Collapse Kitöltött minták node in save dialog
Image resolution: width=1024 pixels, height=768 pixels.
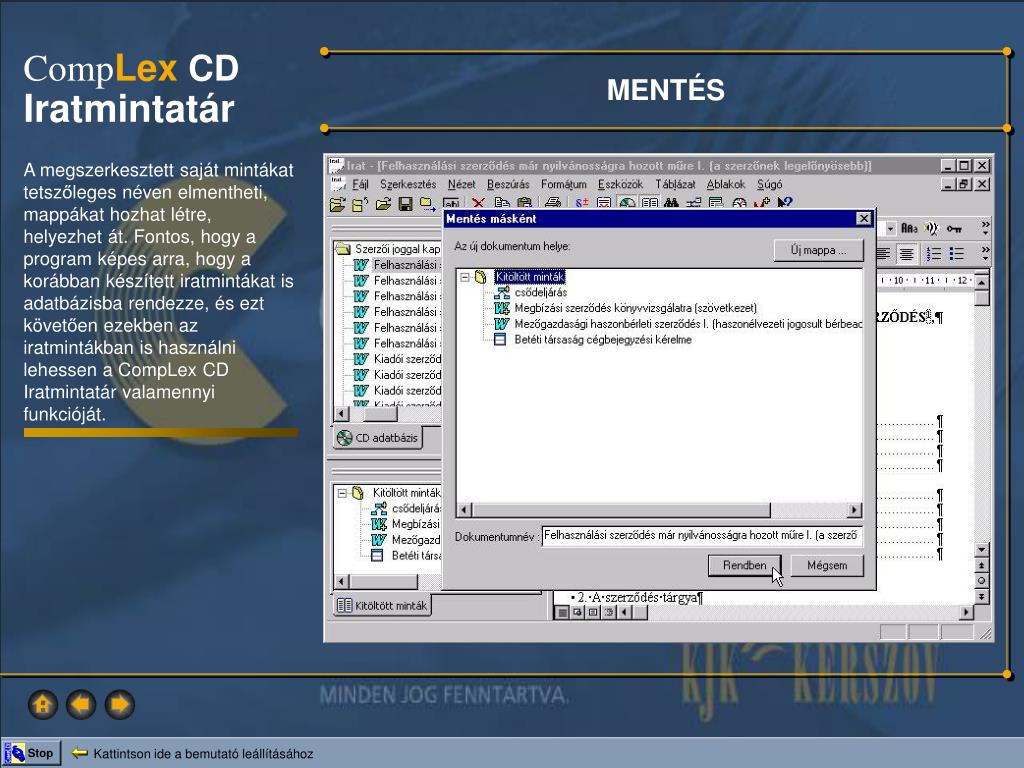pyautogui.click(x=465, y=277)
